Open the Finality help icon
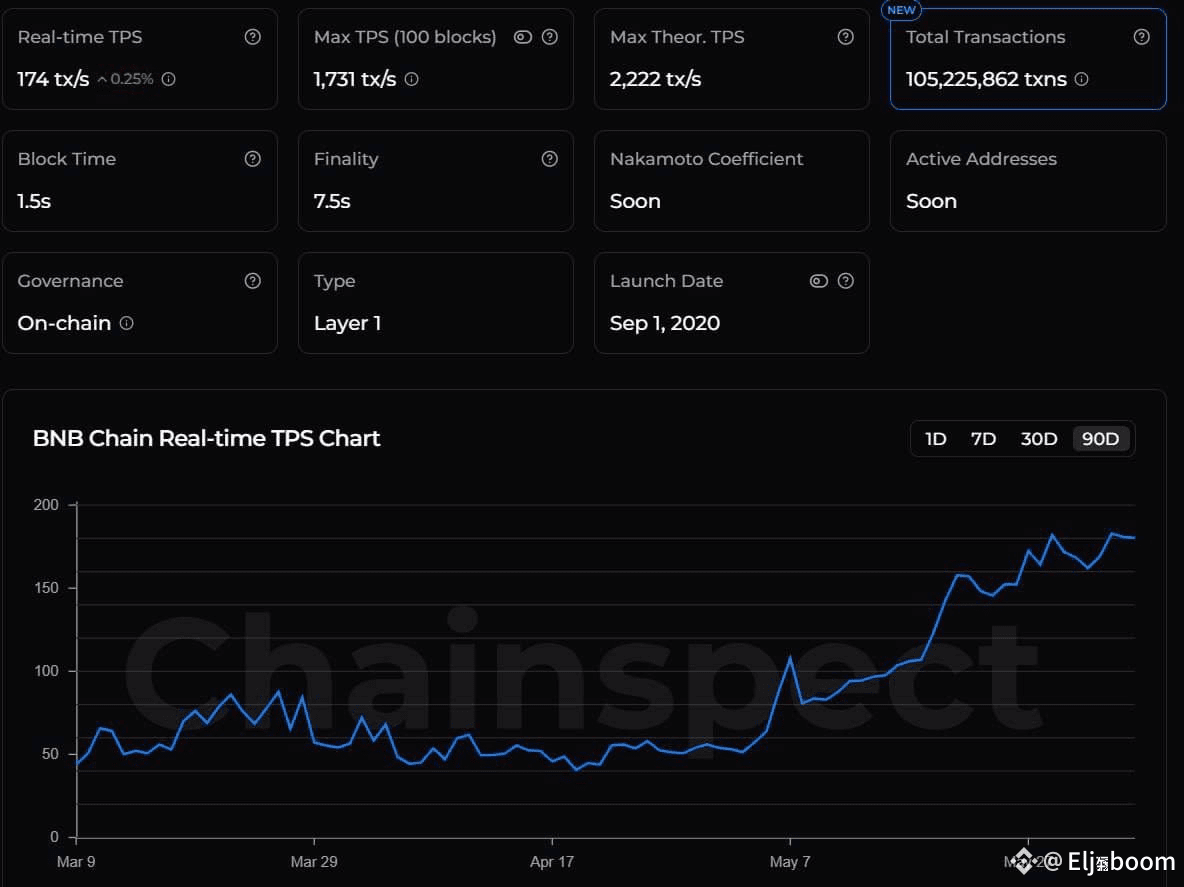This screenshot has height=887, width=1184. pos(549,158)
